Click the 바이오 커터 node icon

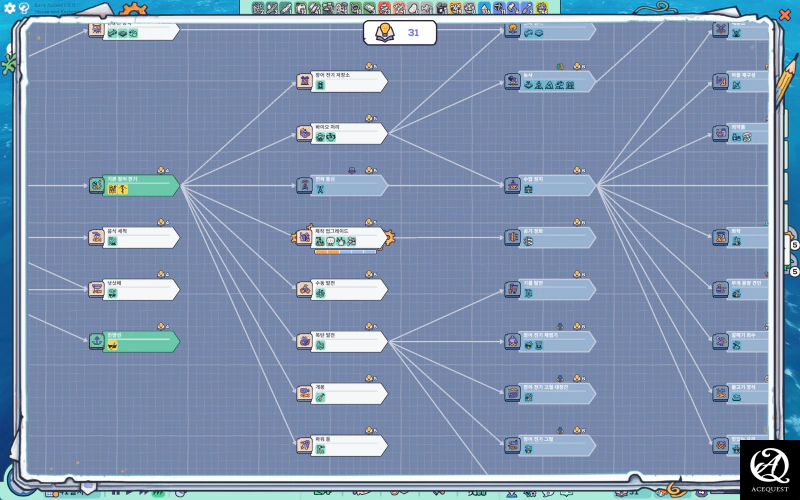tap(305, 133)
